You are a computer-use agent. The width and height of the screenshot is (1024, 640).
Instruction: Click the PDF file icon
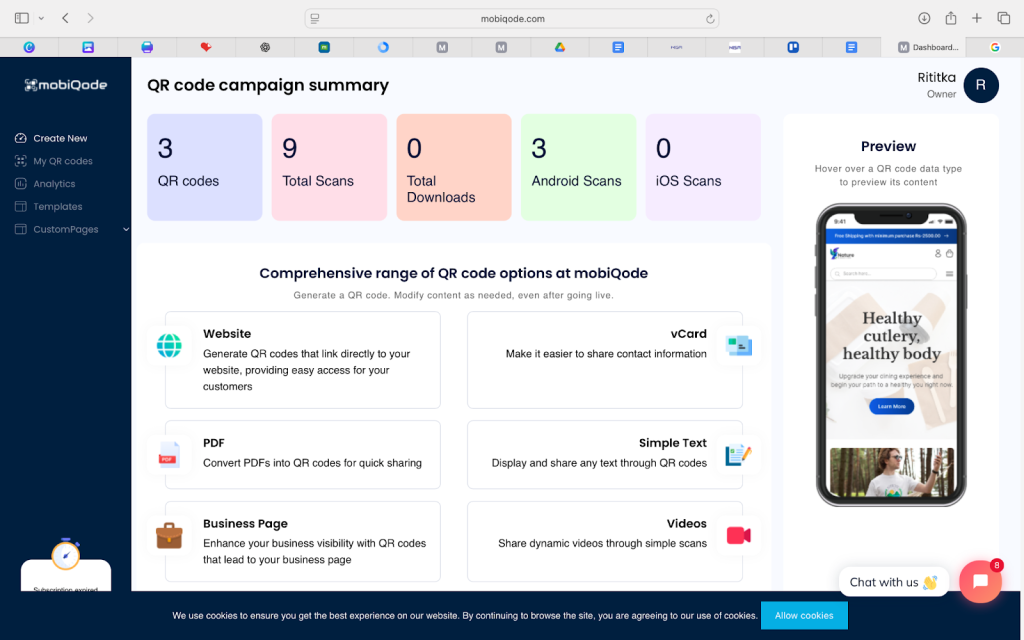coord(169,455)
